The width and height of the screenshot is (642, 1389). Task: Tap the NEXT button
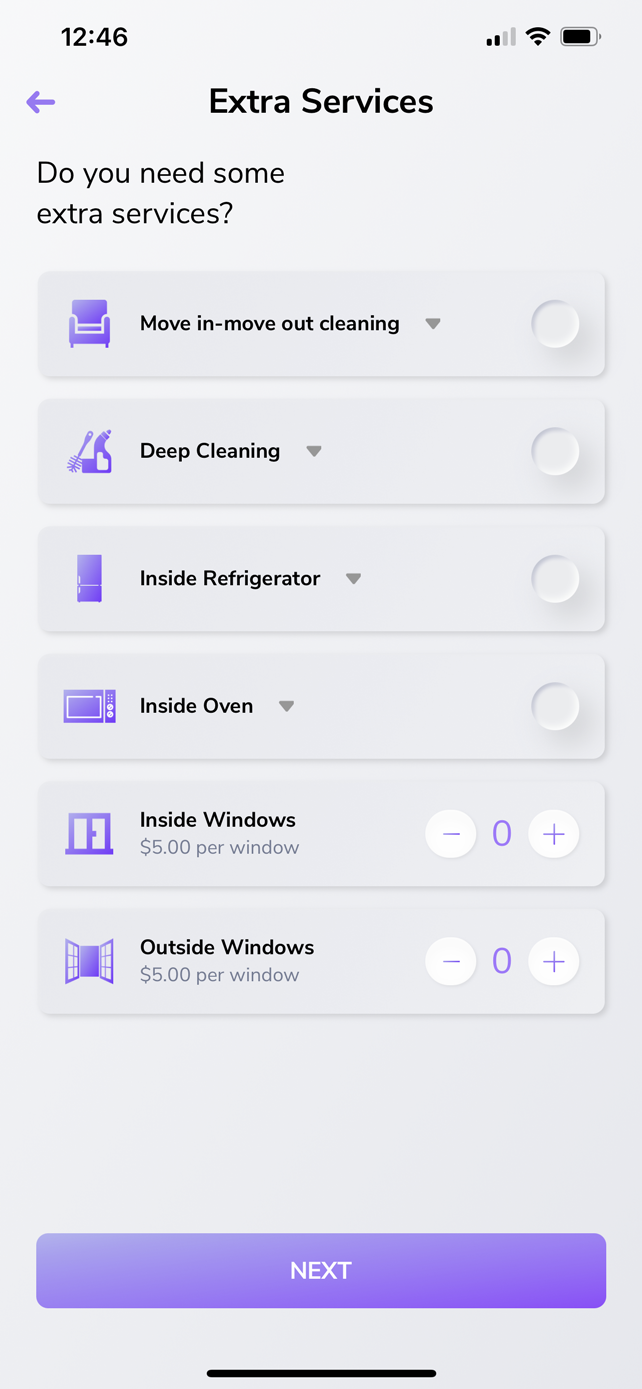(x=321, y=1270)
